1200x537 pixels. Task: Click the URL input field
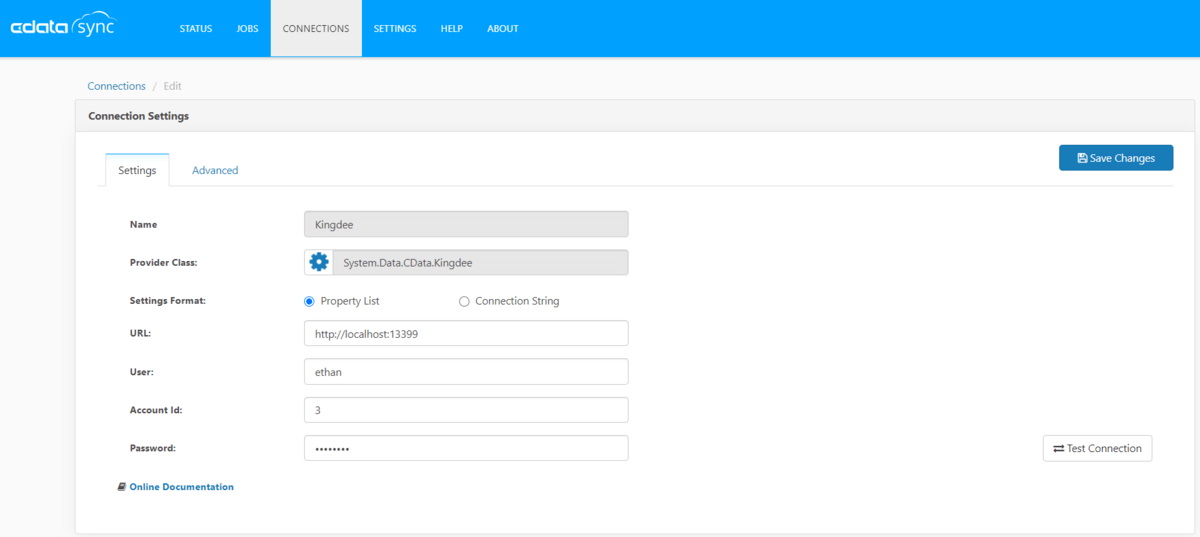[x=466, y=334]
